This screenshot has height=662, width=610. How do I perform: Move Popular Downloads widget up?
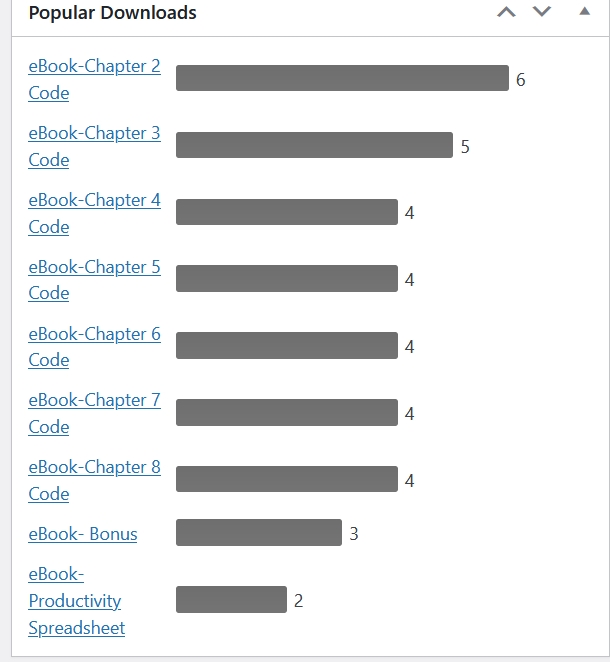point(506,13)
